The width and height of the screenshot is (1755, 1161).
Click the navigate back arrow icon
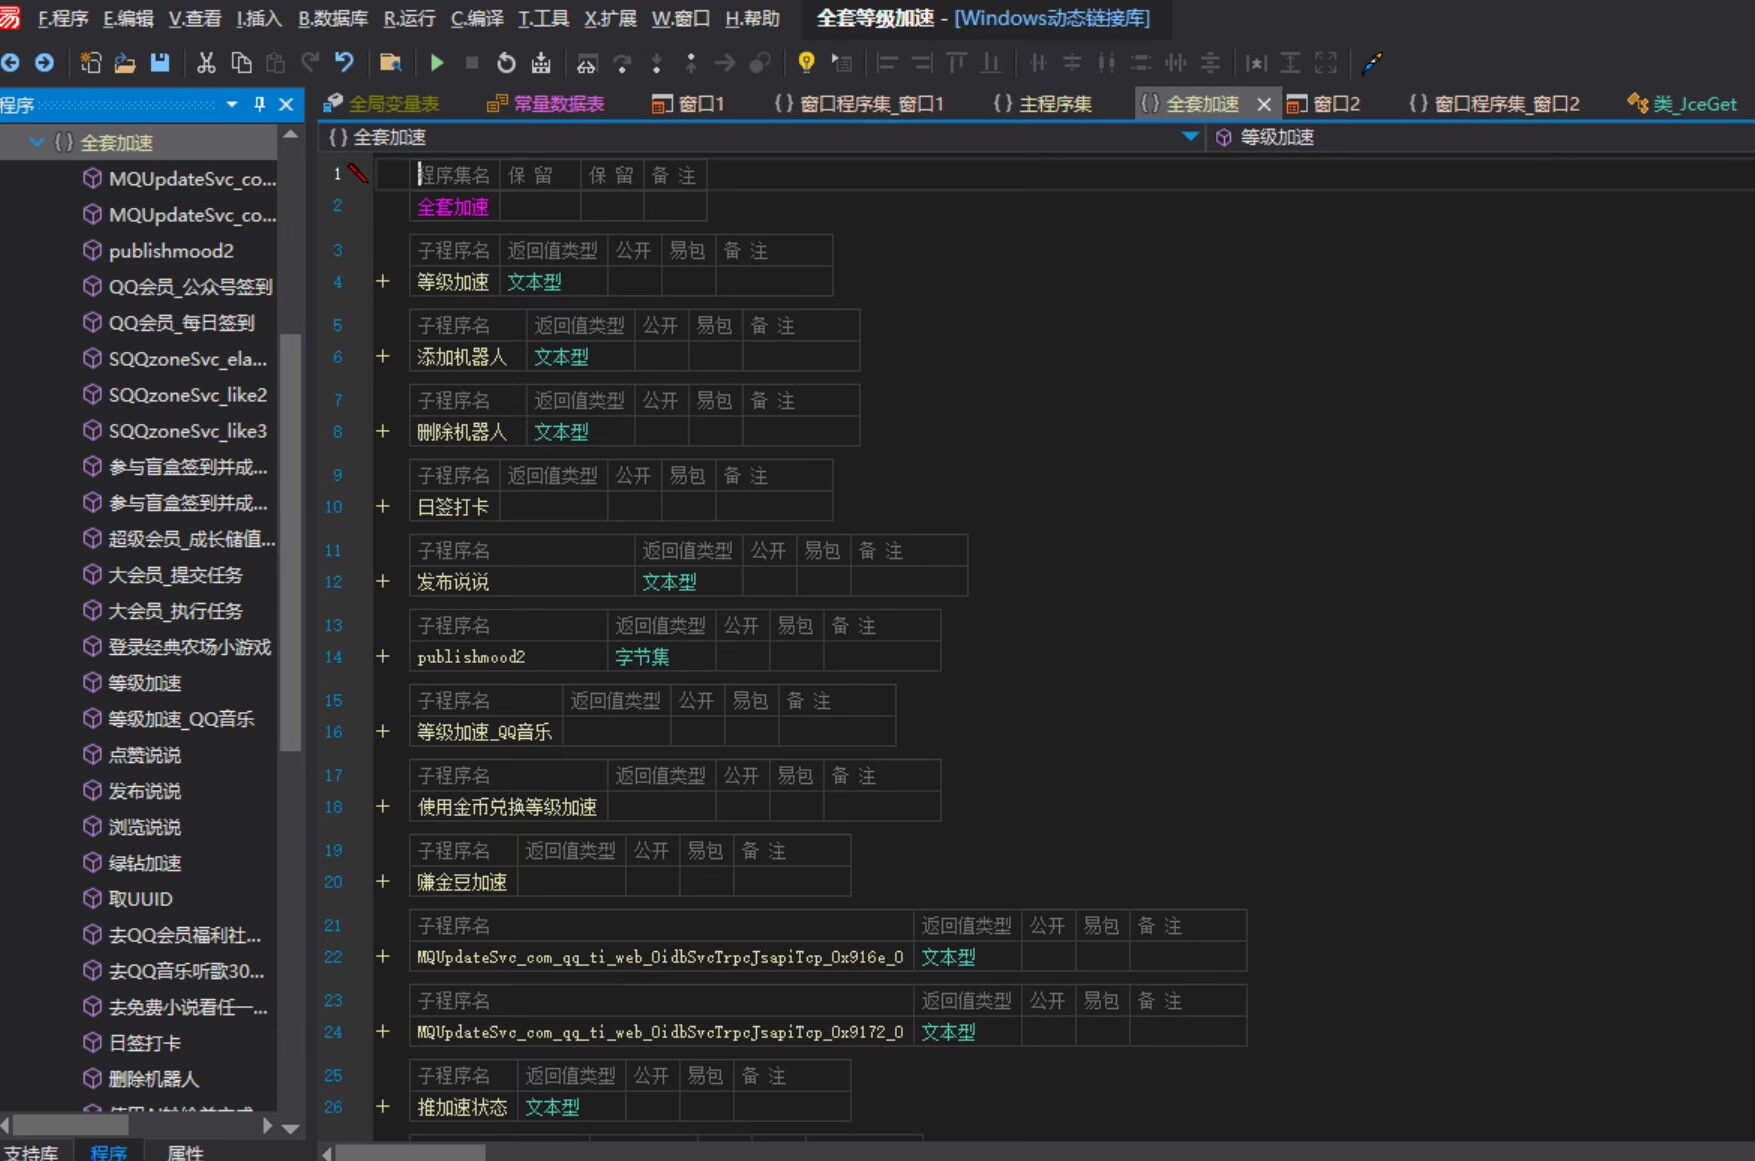pos(11,63)
